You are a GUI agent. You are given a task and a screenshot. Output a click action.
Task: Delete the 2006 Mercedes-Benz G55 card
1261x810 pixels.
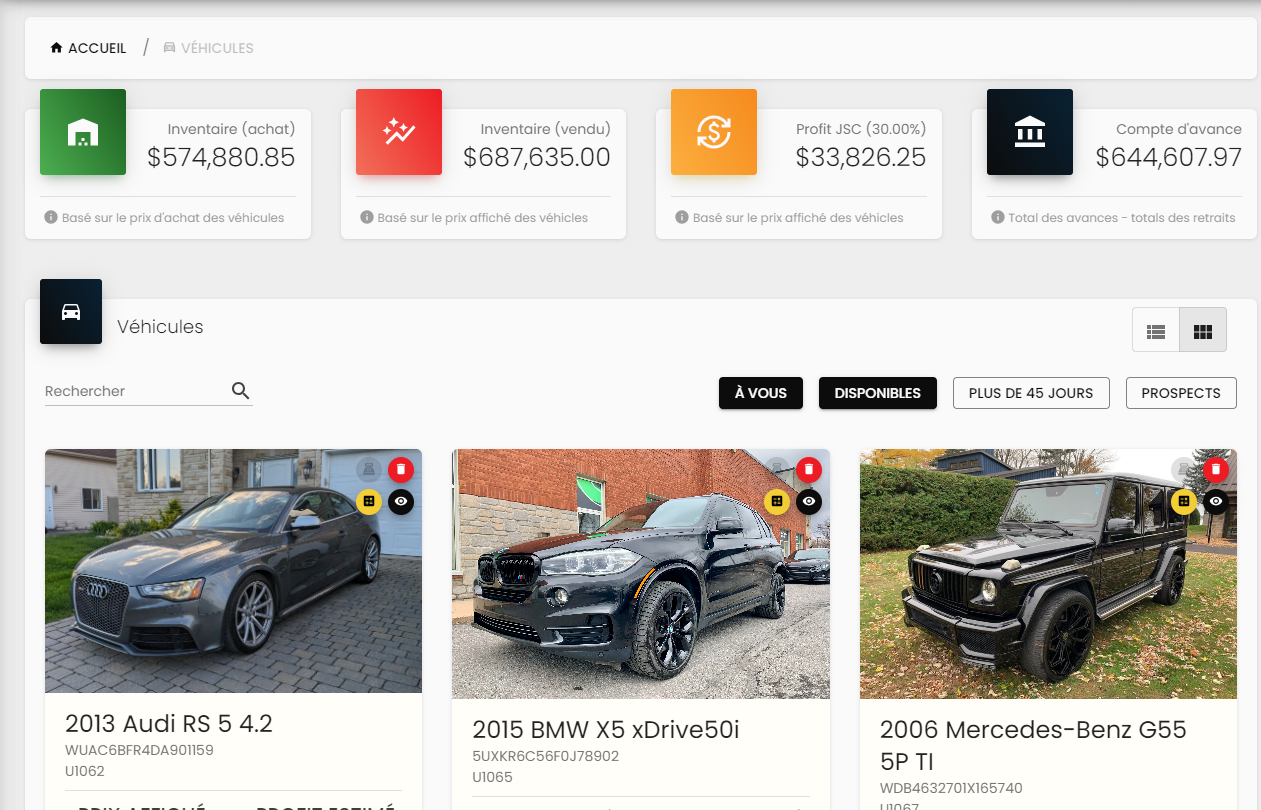(x=1216, y=469)
